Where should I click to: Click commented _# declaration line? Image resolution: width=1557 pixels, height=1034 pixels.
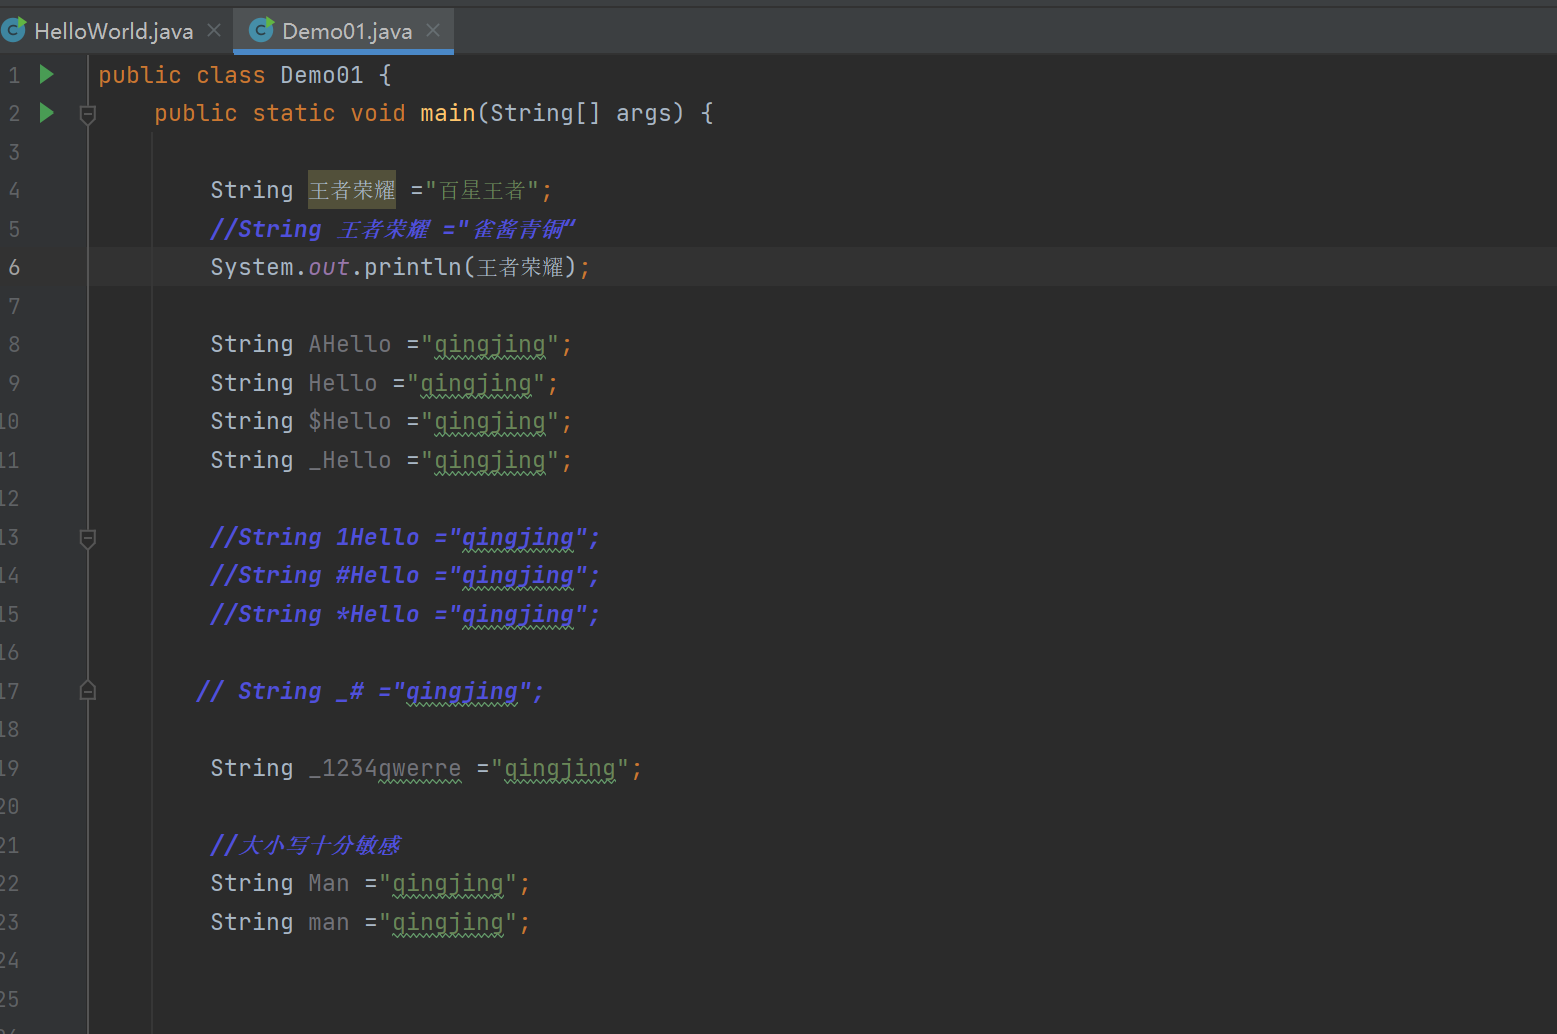[x=370, y=691]
